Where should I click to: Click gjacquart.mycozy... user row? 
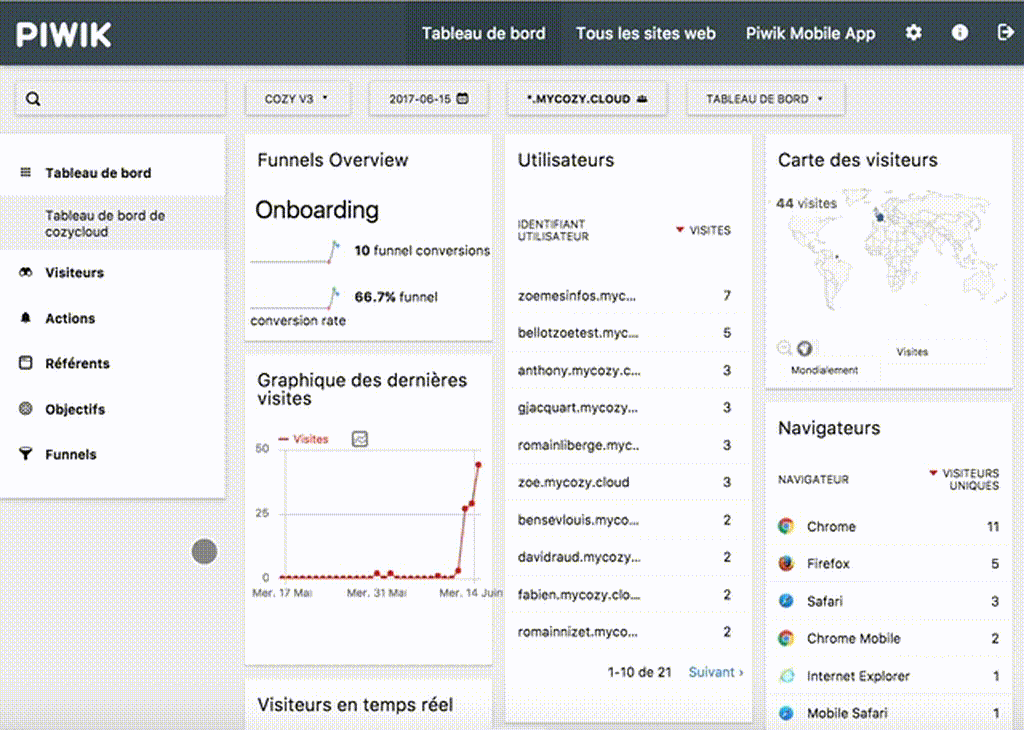click(628, 407)
